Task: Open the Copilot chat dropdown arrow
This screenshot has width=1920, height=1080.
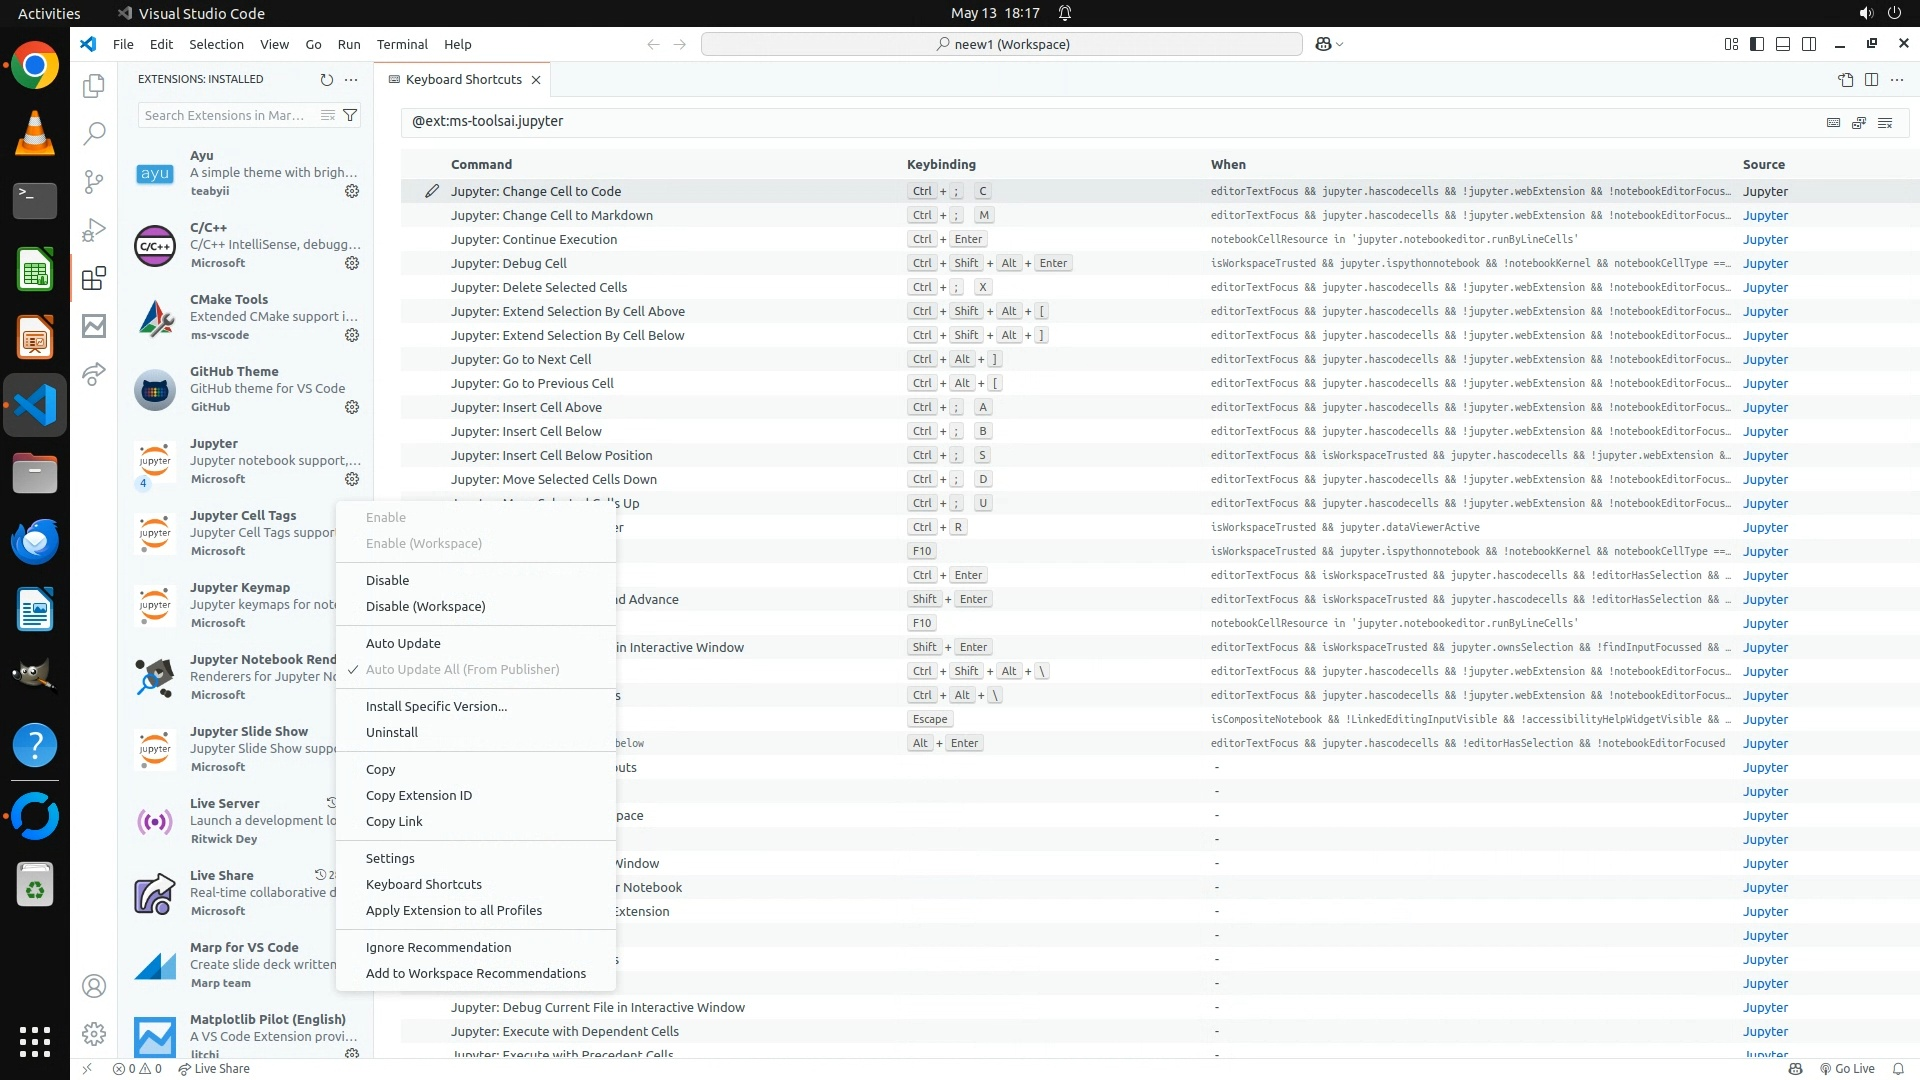Action: pos(1340,45)
